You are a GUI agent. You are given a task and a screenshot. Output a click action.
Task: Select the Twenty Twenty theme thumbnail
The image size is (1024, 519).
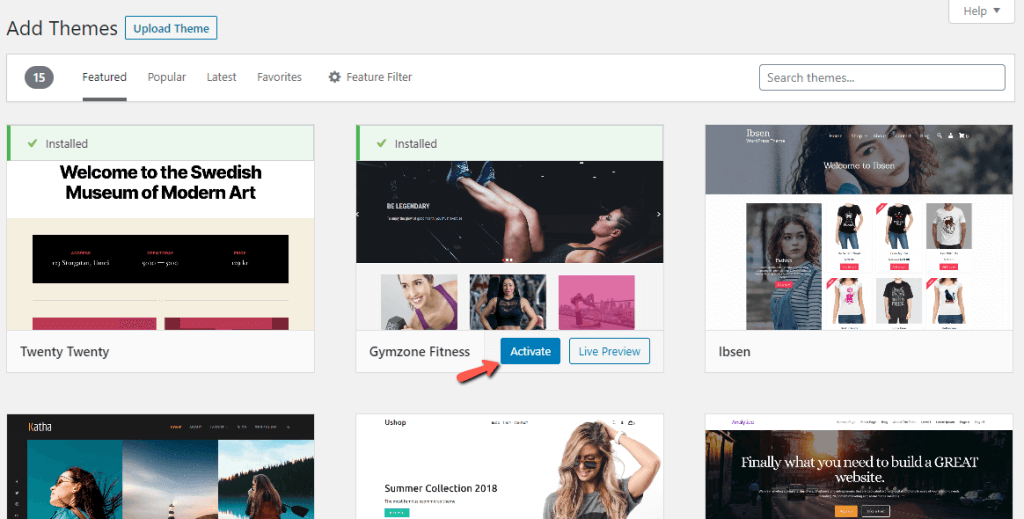(161, 245)
